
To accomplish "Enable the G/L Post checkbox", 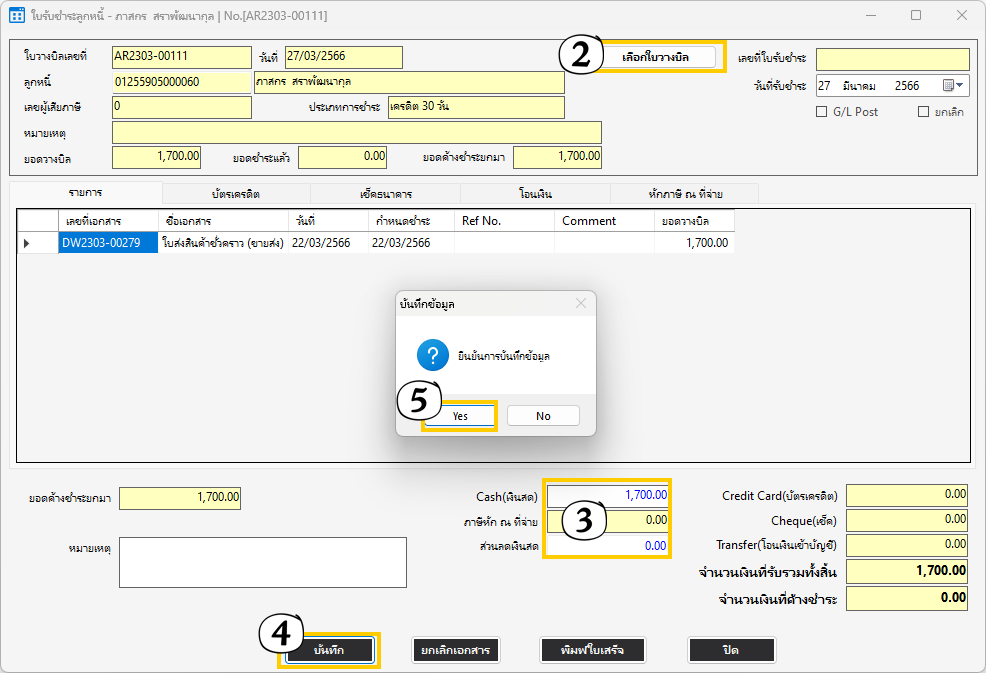I will point(822,112).
